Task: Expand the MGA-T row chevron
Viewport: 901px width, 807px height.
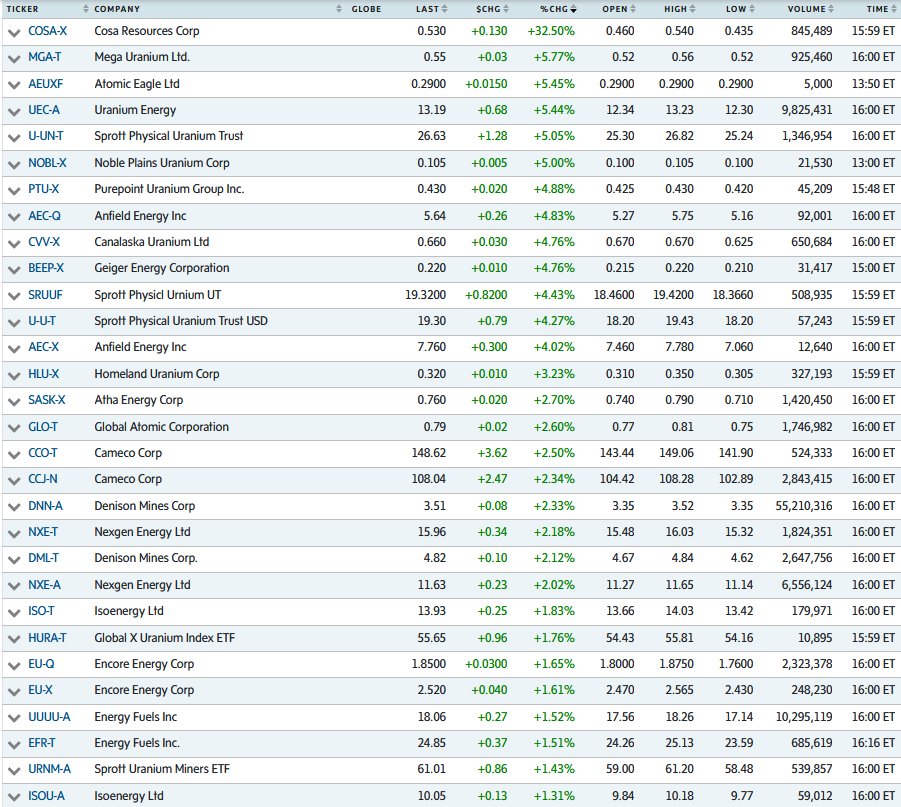Action: point(14,59)
